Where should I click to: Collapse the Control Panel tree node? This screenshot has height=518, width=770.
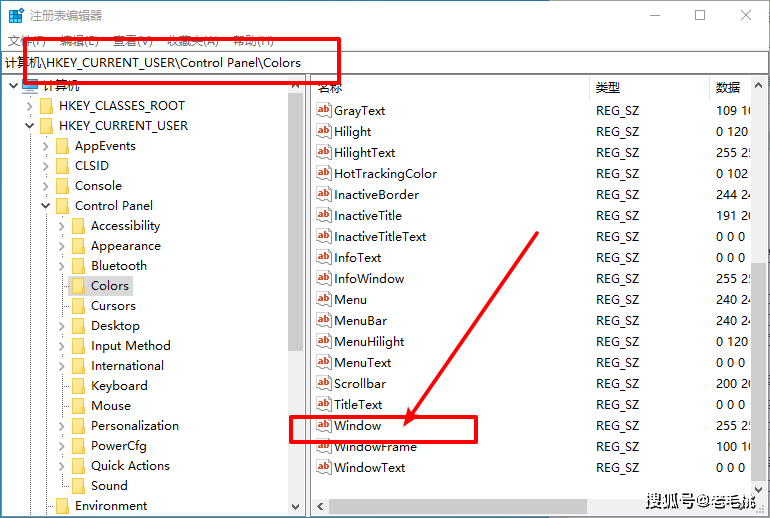pos(46,206)
